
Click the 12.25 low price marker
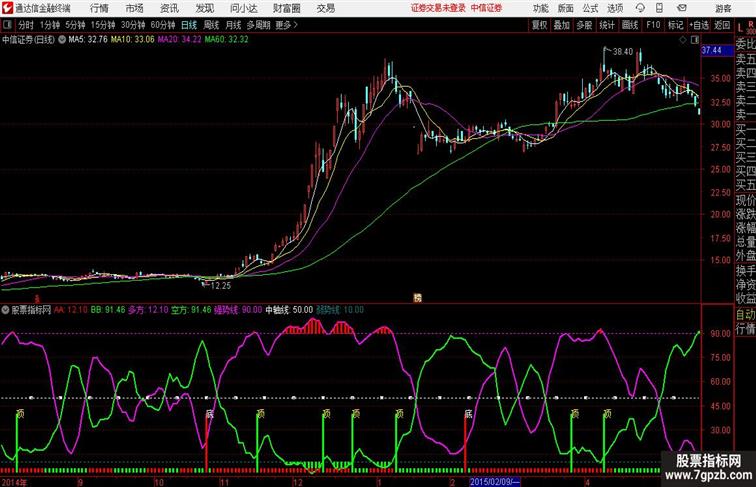(x=221, y=285)
